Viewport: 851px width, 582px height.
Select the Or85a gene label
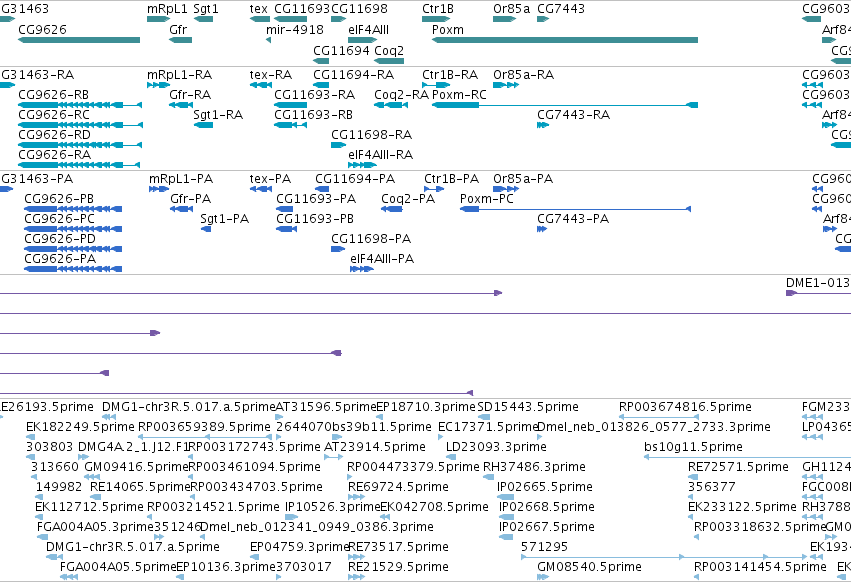(511, 9)
